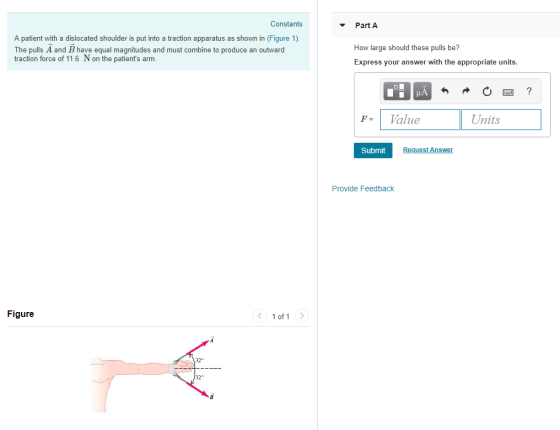The width and height of the screenshot is (560, 430).
Task: Click the shoulder traction figure image
Action: click(156, 374)
